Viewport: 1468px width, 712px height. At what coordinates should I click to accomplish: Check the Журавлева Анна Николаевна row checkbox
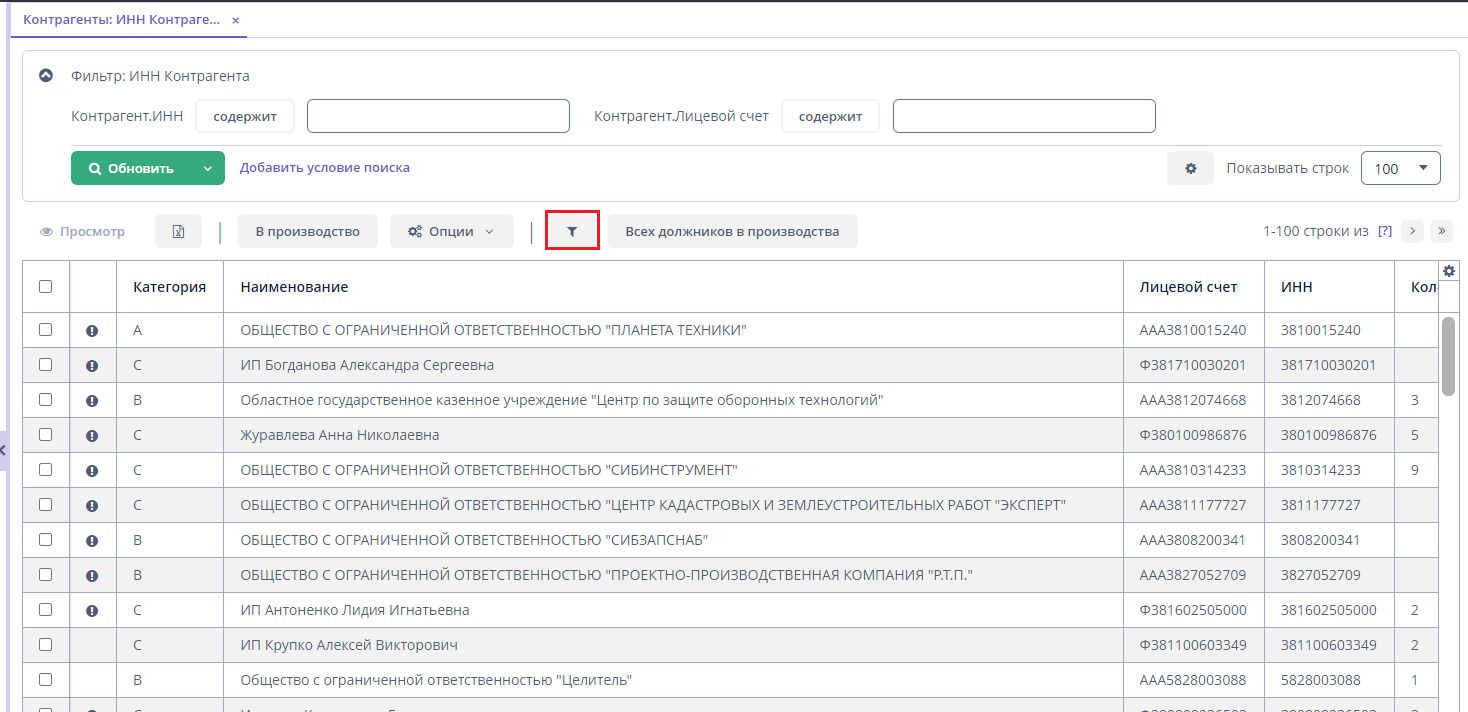[x=45, y=435]
